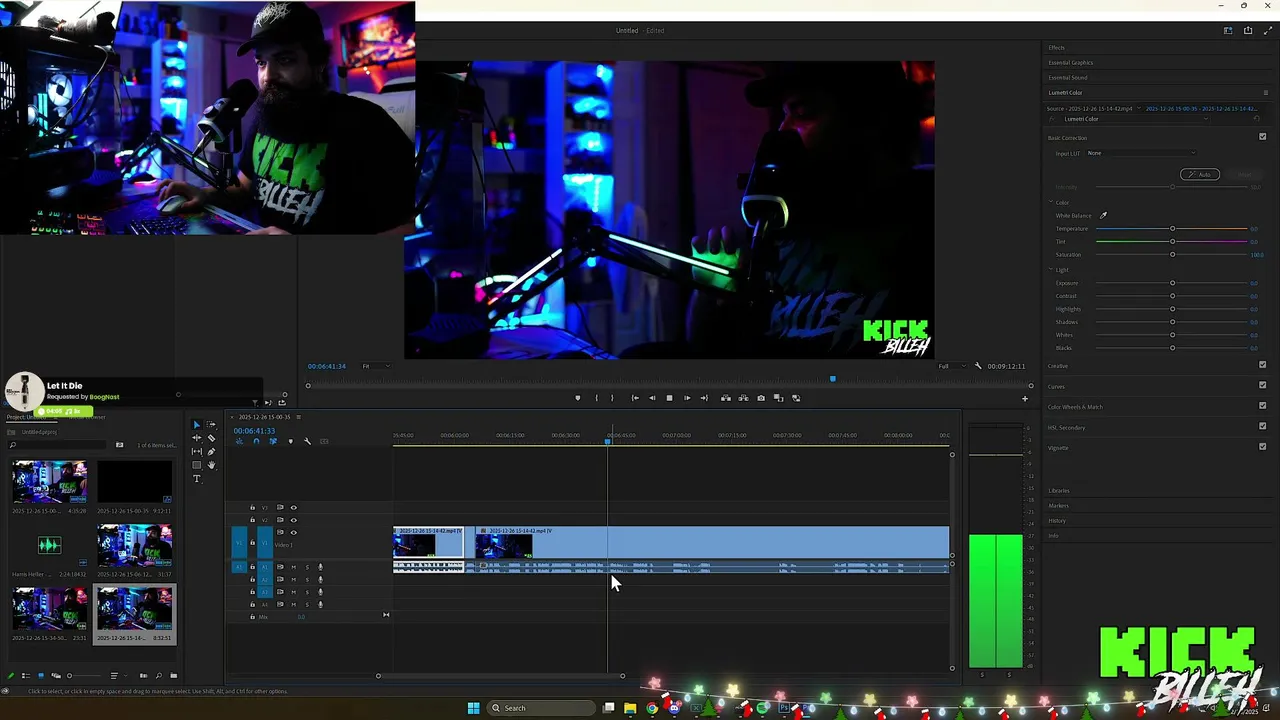
Task: Toggle Creative section checkbox
Action: click(x=1262, y=365)
